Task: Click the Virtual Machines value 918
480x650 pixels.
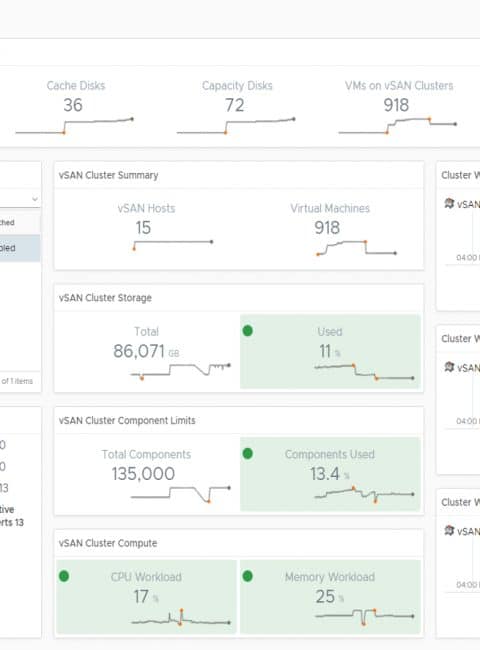Action: (x=327, y=228)
